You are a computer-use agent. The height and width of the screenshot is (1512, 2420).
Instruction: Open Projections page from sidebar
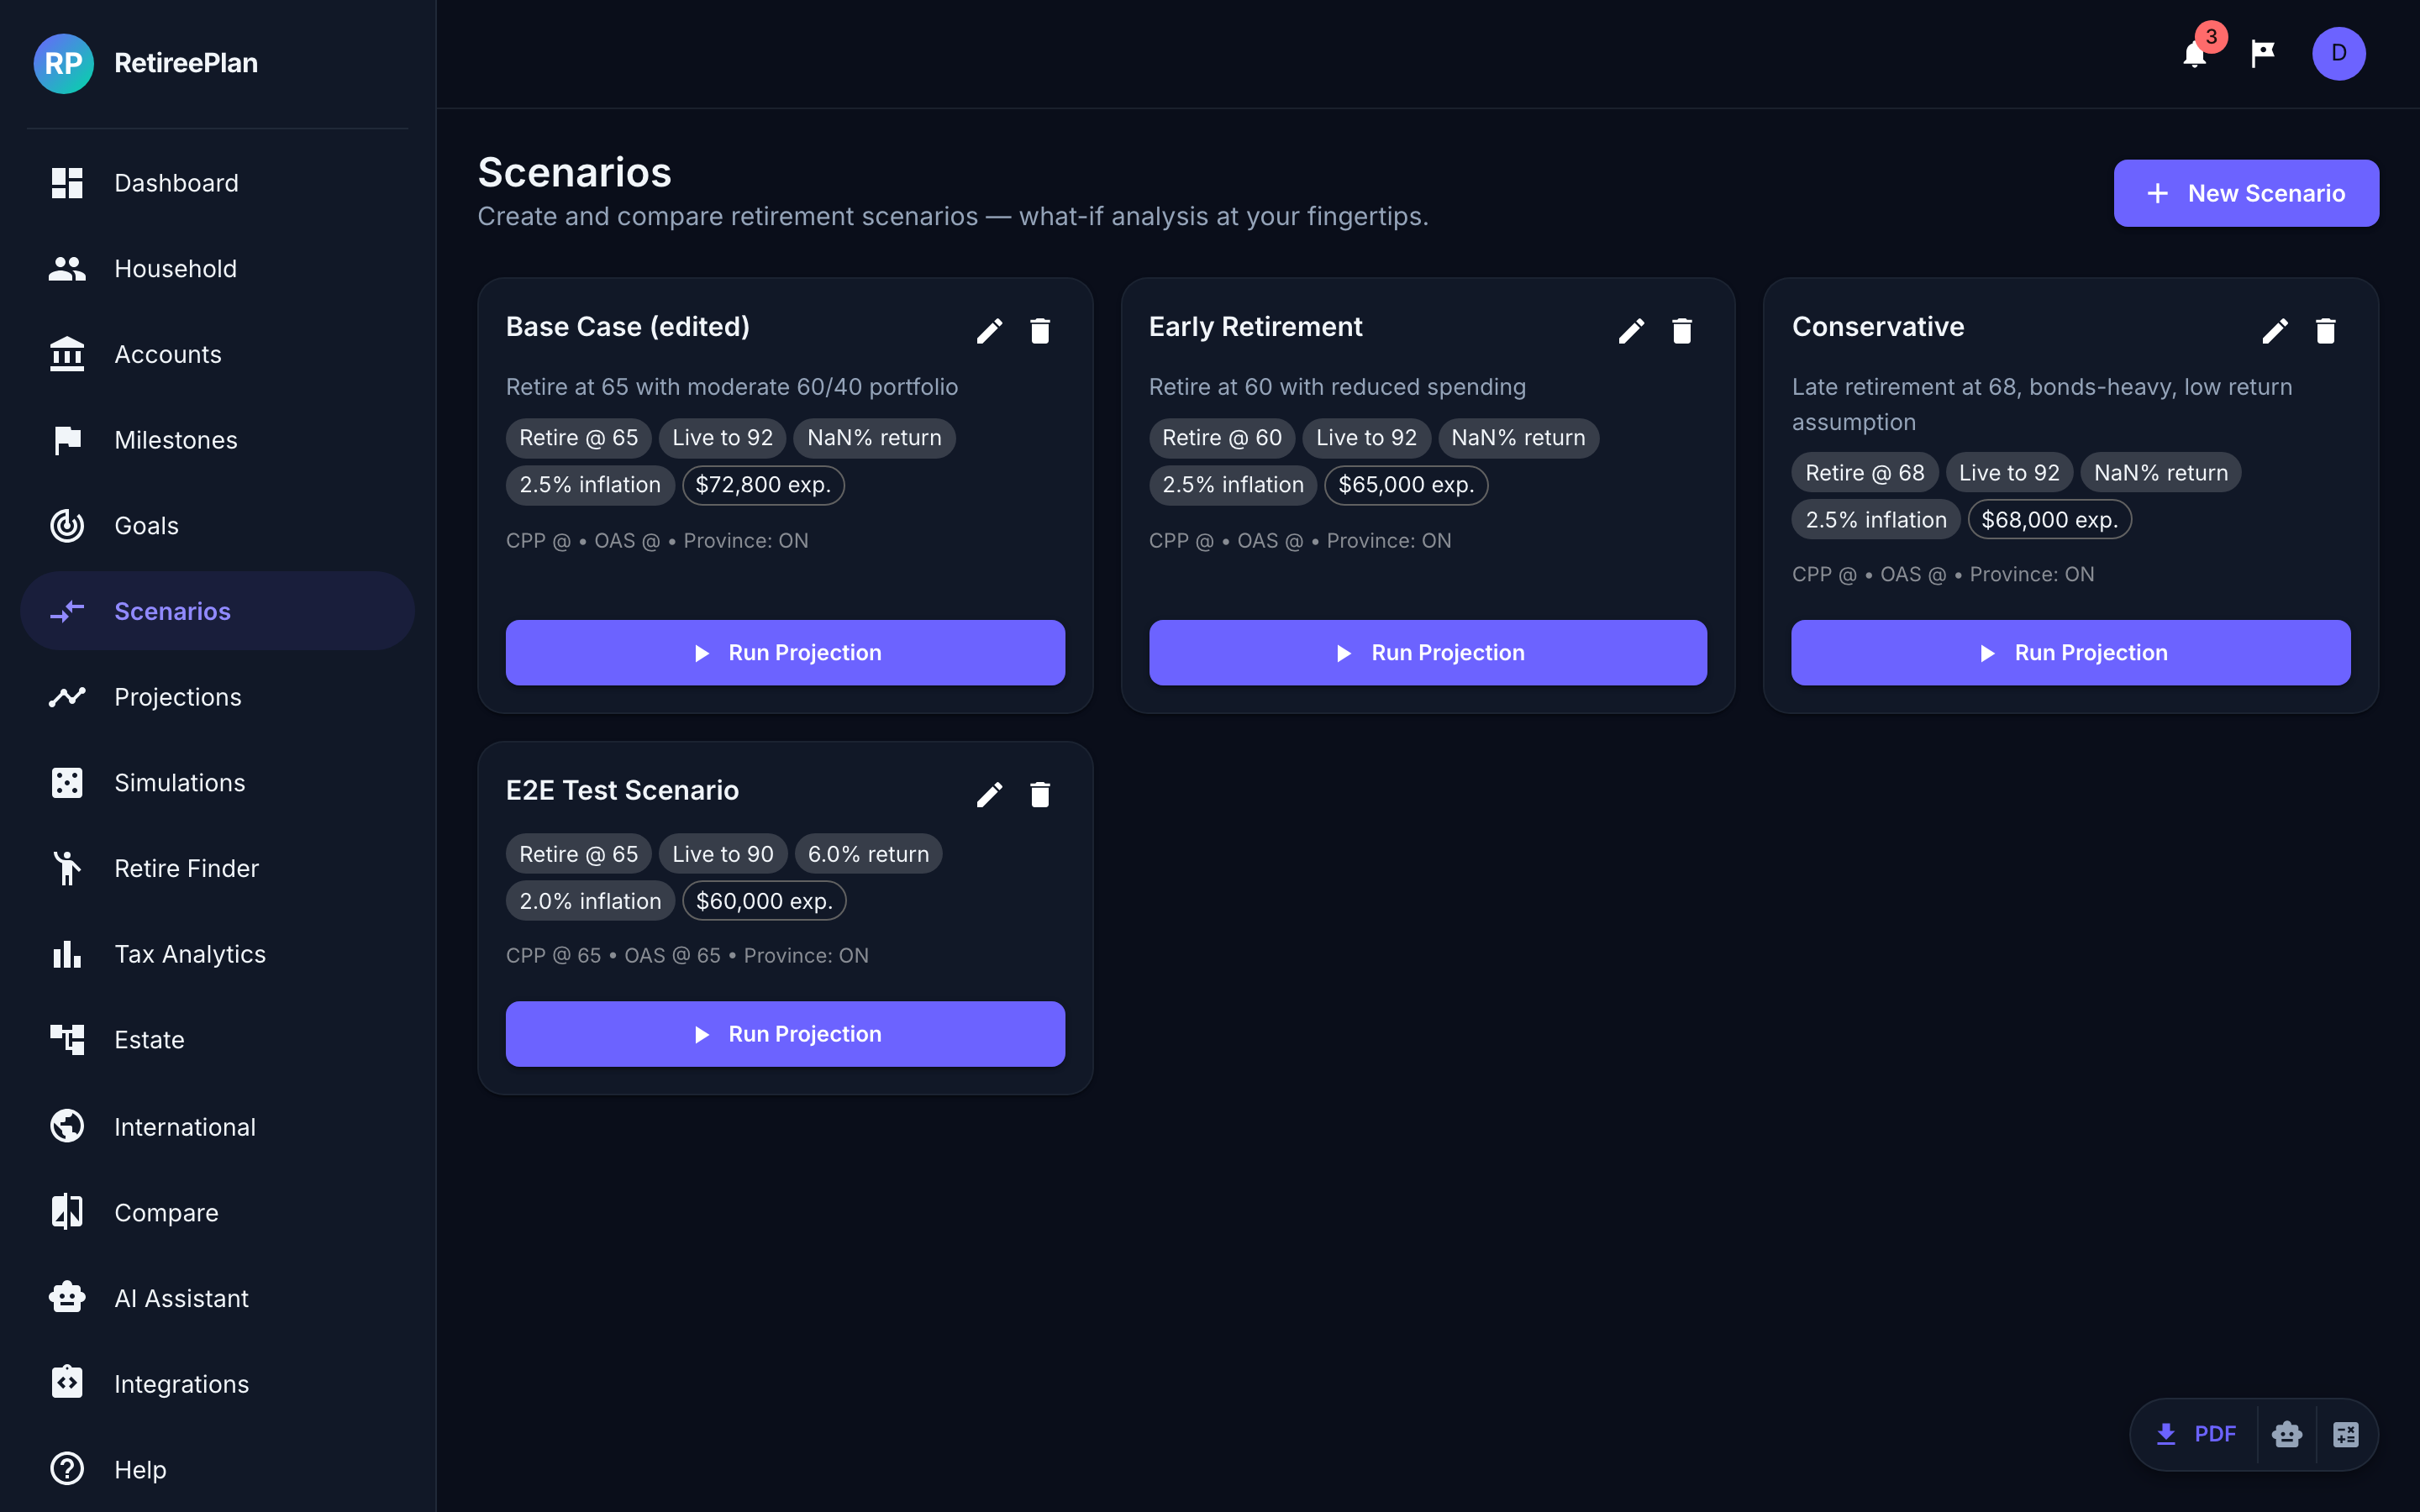tap(177, 697)
